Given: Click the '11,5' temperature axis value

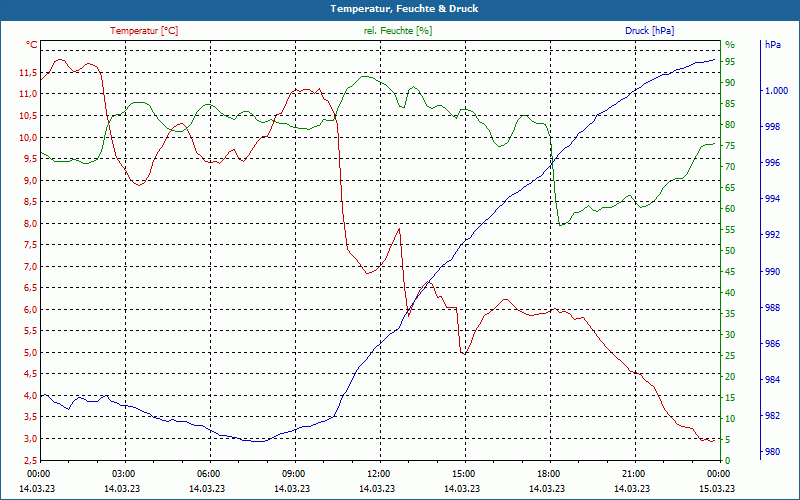Looking at the screenshot, I should [28, 72].
